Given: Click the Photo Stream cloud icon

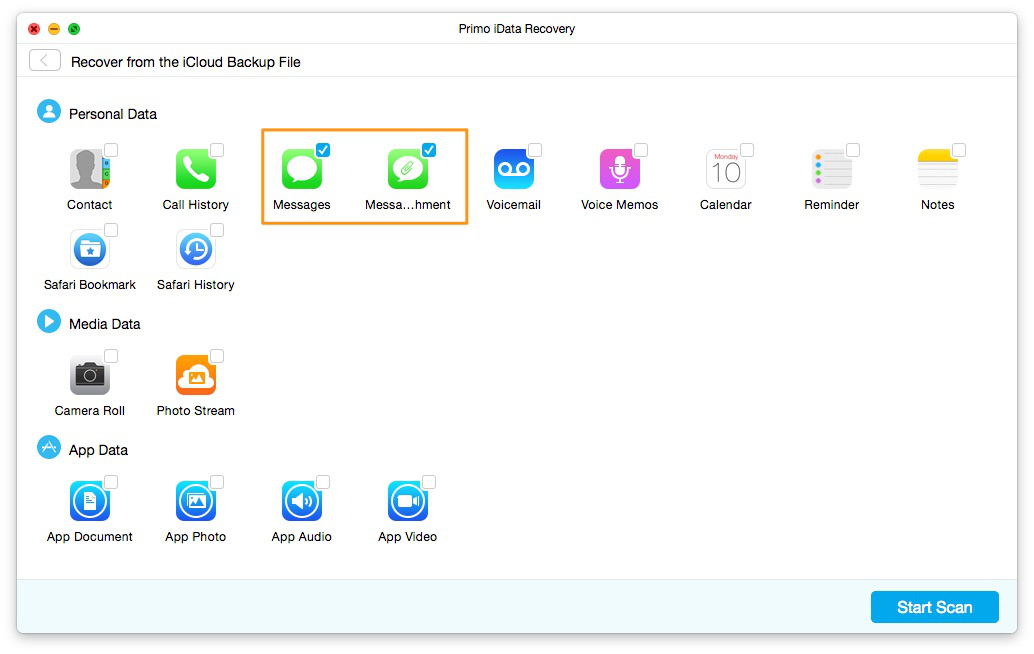Looking at the screenshot, I should (x=196, y=375).
